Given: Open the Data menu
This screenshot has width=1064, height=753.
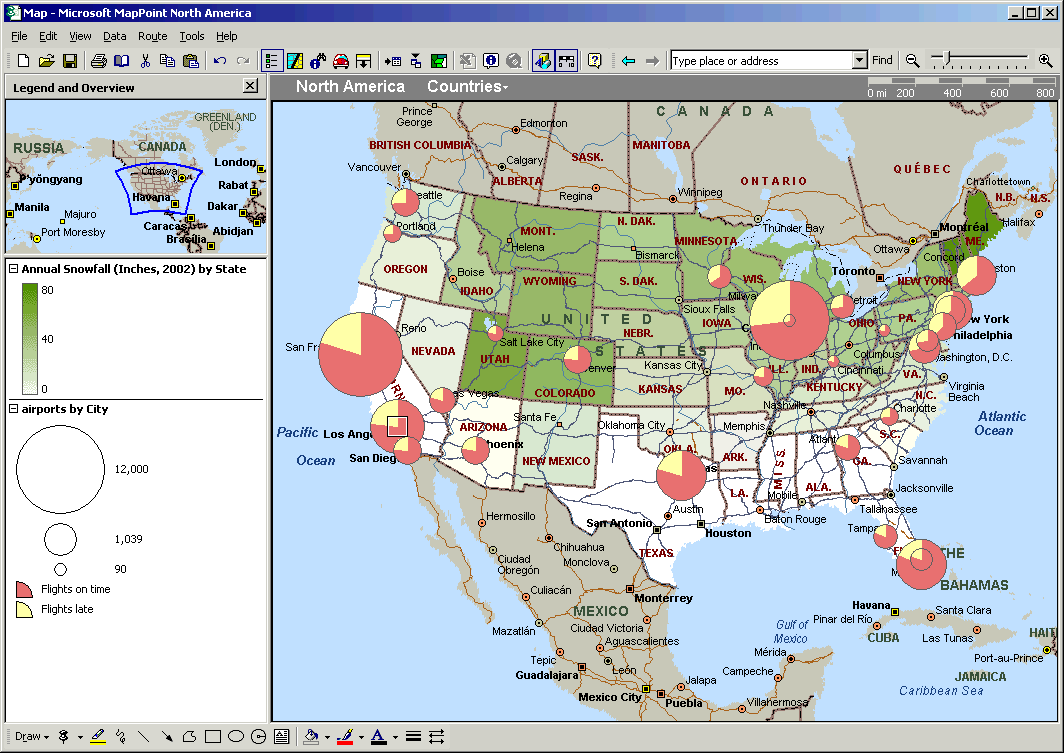Looking at the screenshot, I should (115, 36).
